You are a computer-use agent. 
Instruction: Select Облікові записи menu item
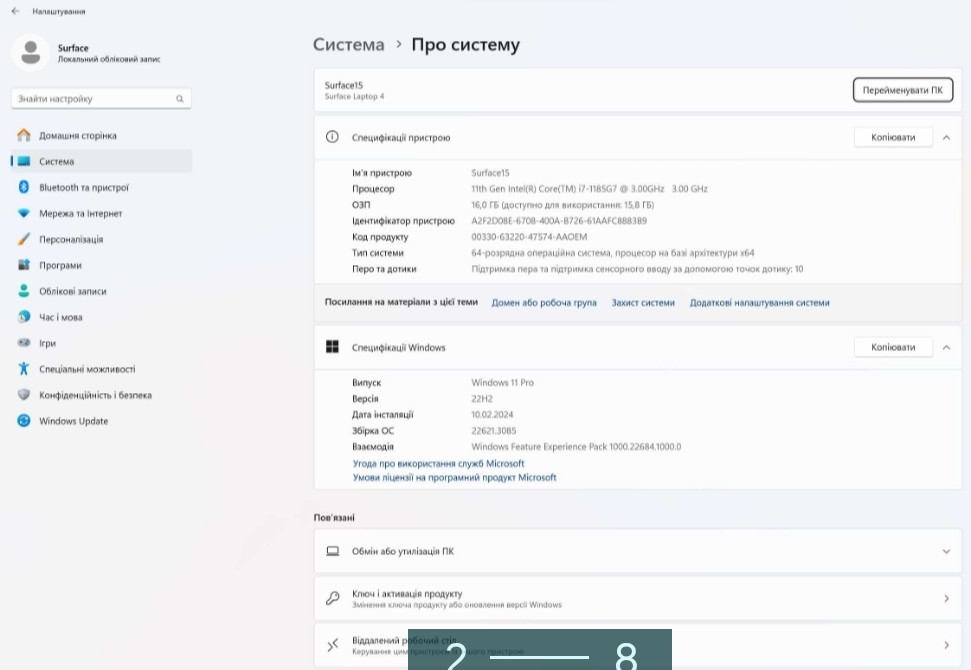pos(72,291)
